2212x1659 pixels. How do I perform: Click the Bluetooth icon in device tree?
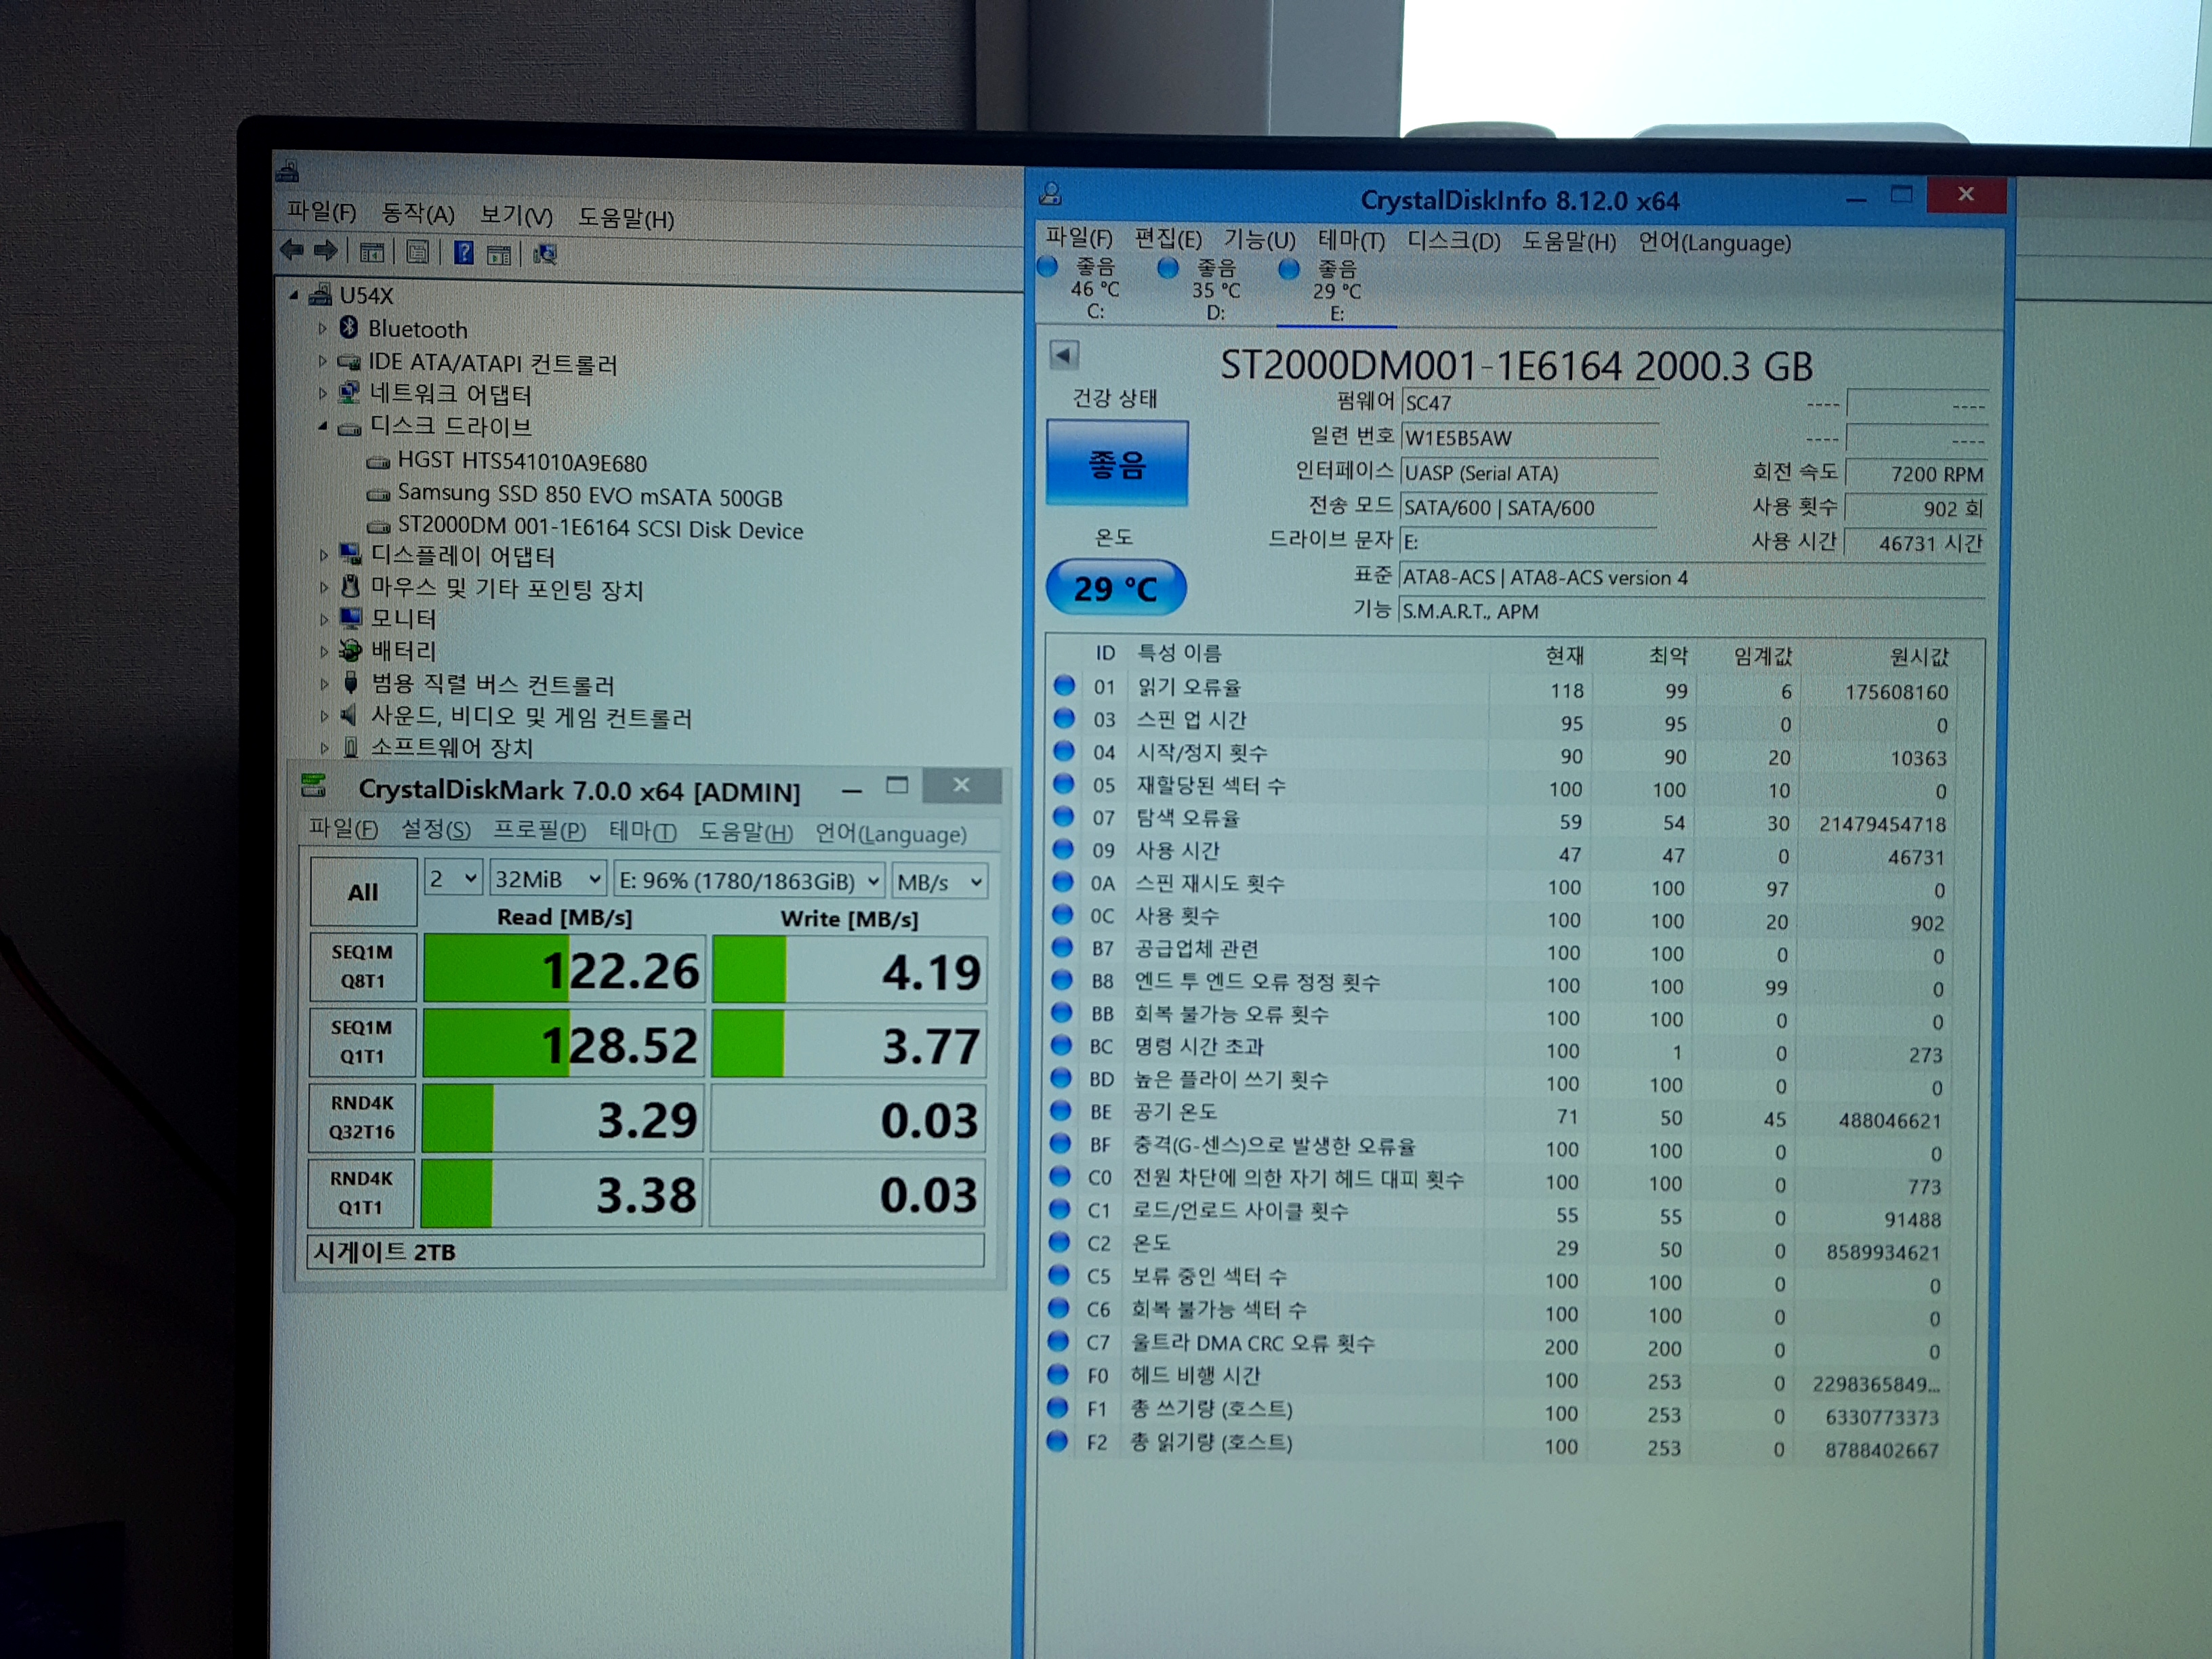coord(349,327)
